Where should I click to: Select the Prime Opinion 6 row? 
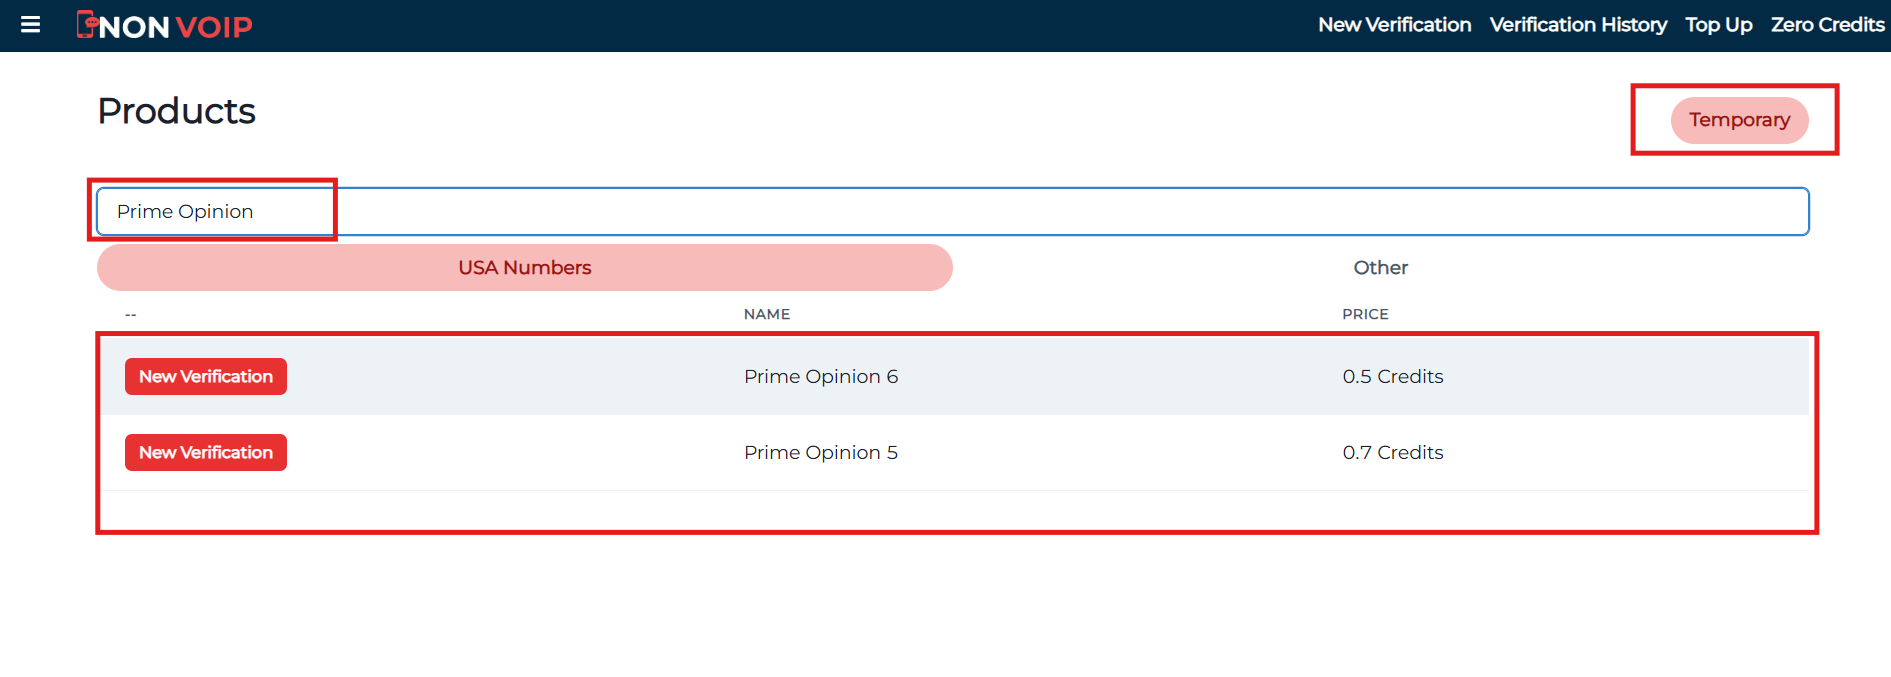(820, 376)
